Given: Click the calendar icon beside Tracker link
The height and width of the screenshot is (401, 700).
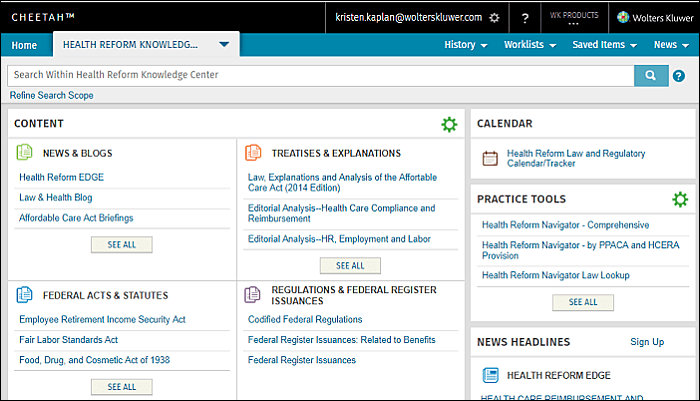Looking at the screenshot, I should coord(490,158).
